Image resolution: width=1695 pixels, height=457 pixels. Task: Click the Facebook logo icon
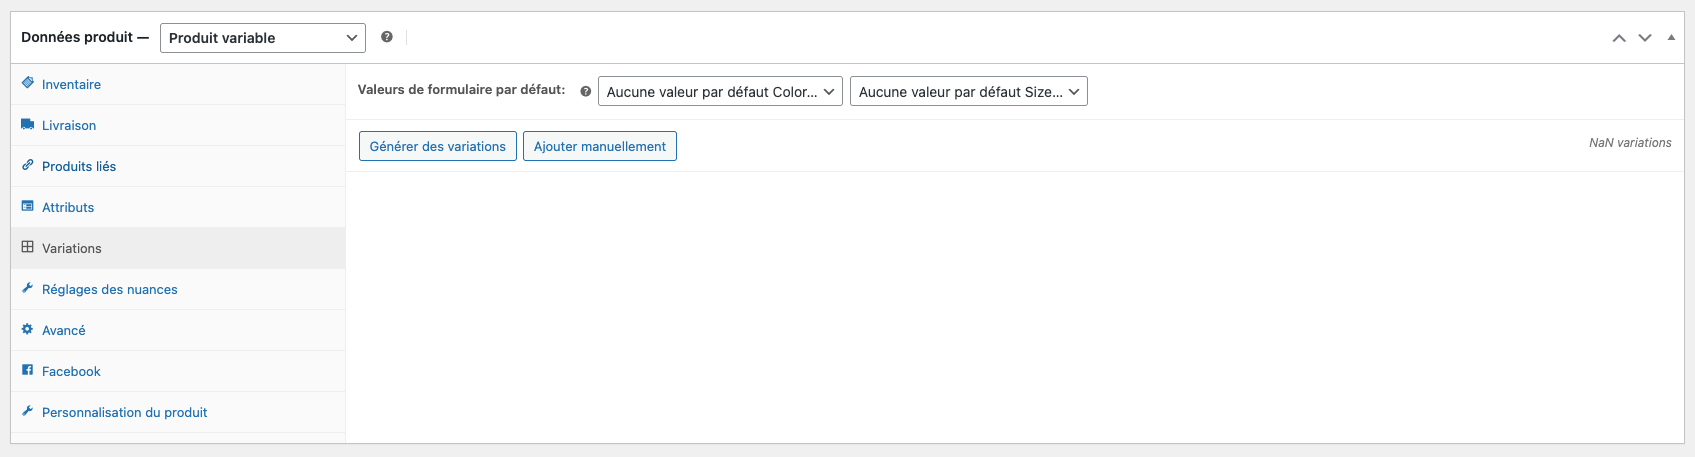coord(28,370)
